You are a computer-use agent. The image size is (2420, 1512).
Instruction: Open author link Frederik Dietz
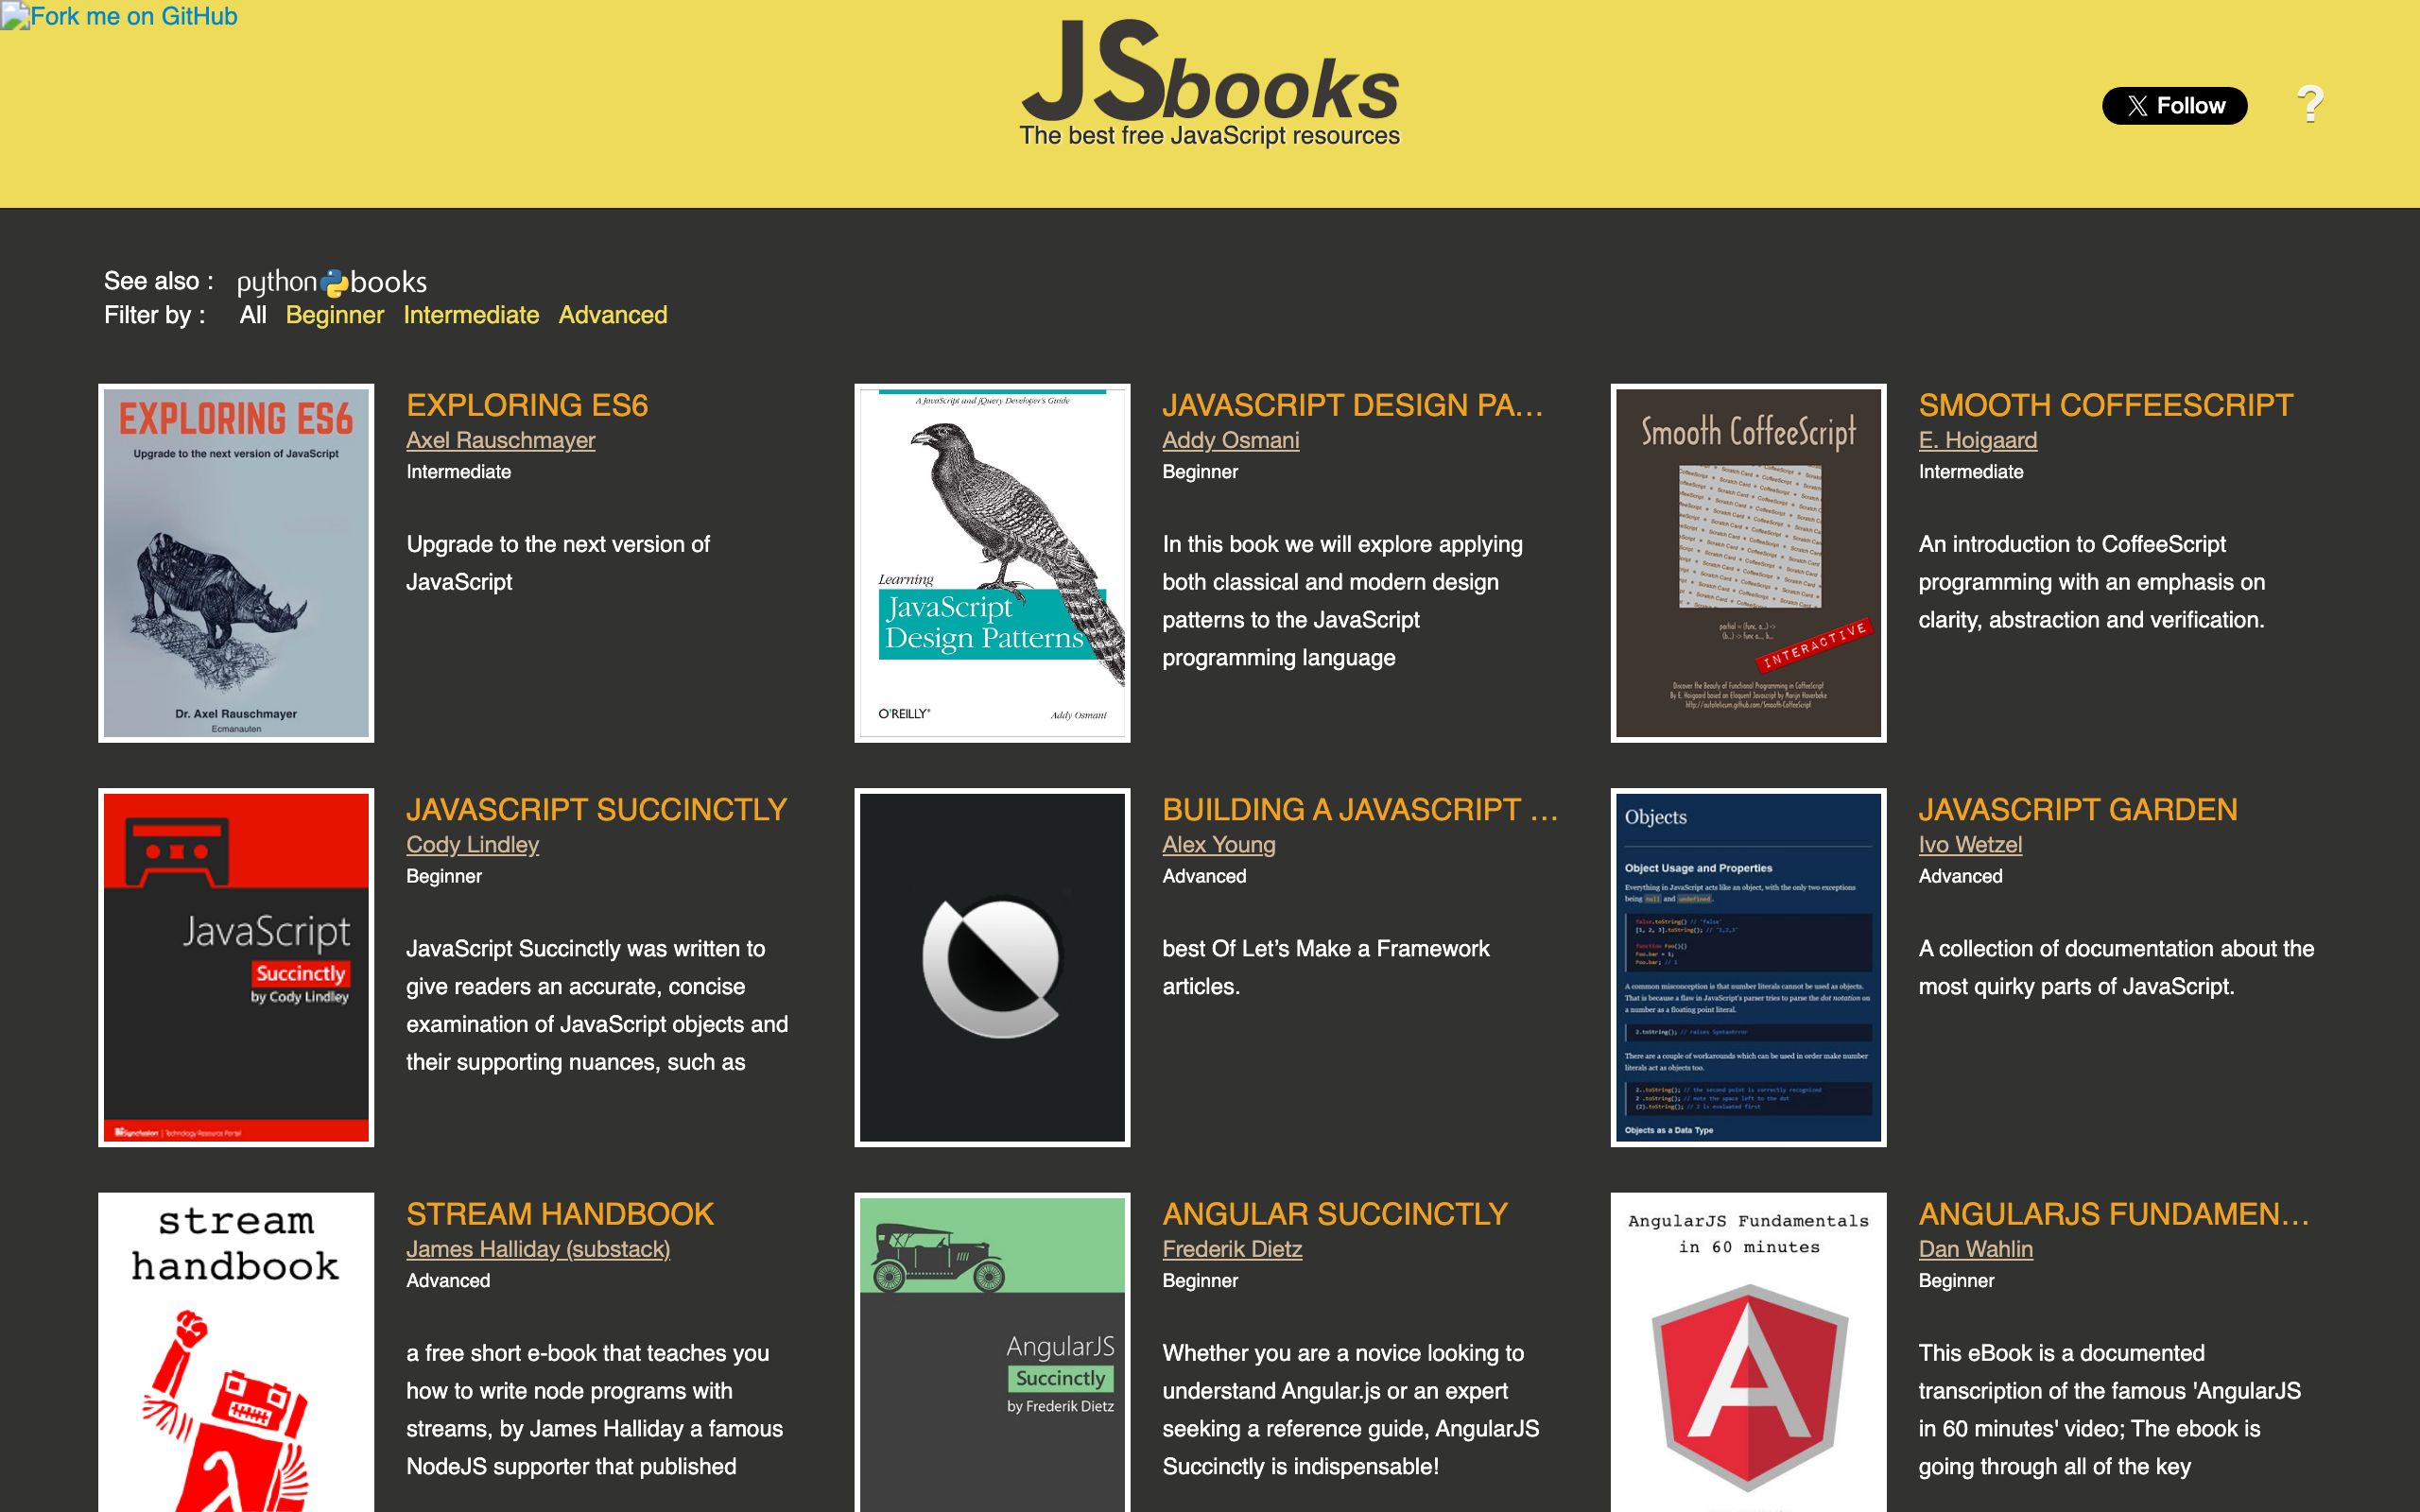pyautogui.click(x=1232, y=1248)
